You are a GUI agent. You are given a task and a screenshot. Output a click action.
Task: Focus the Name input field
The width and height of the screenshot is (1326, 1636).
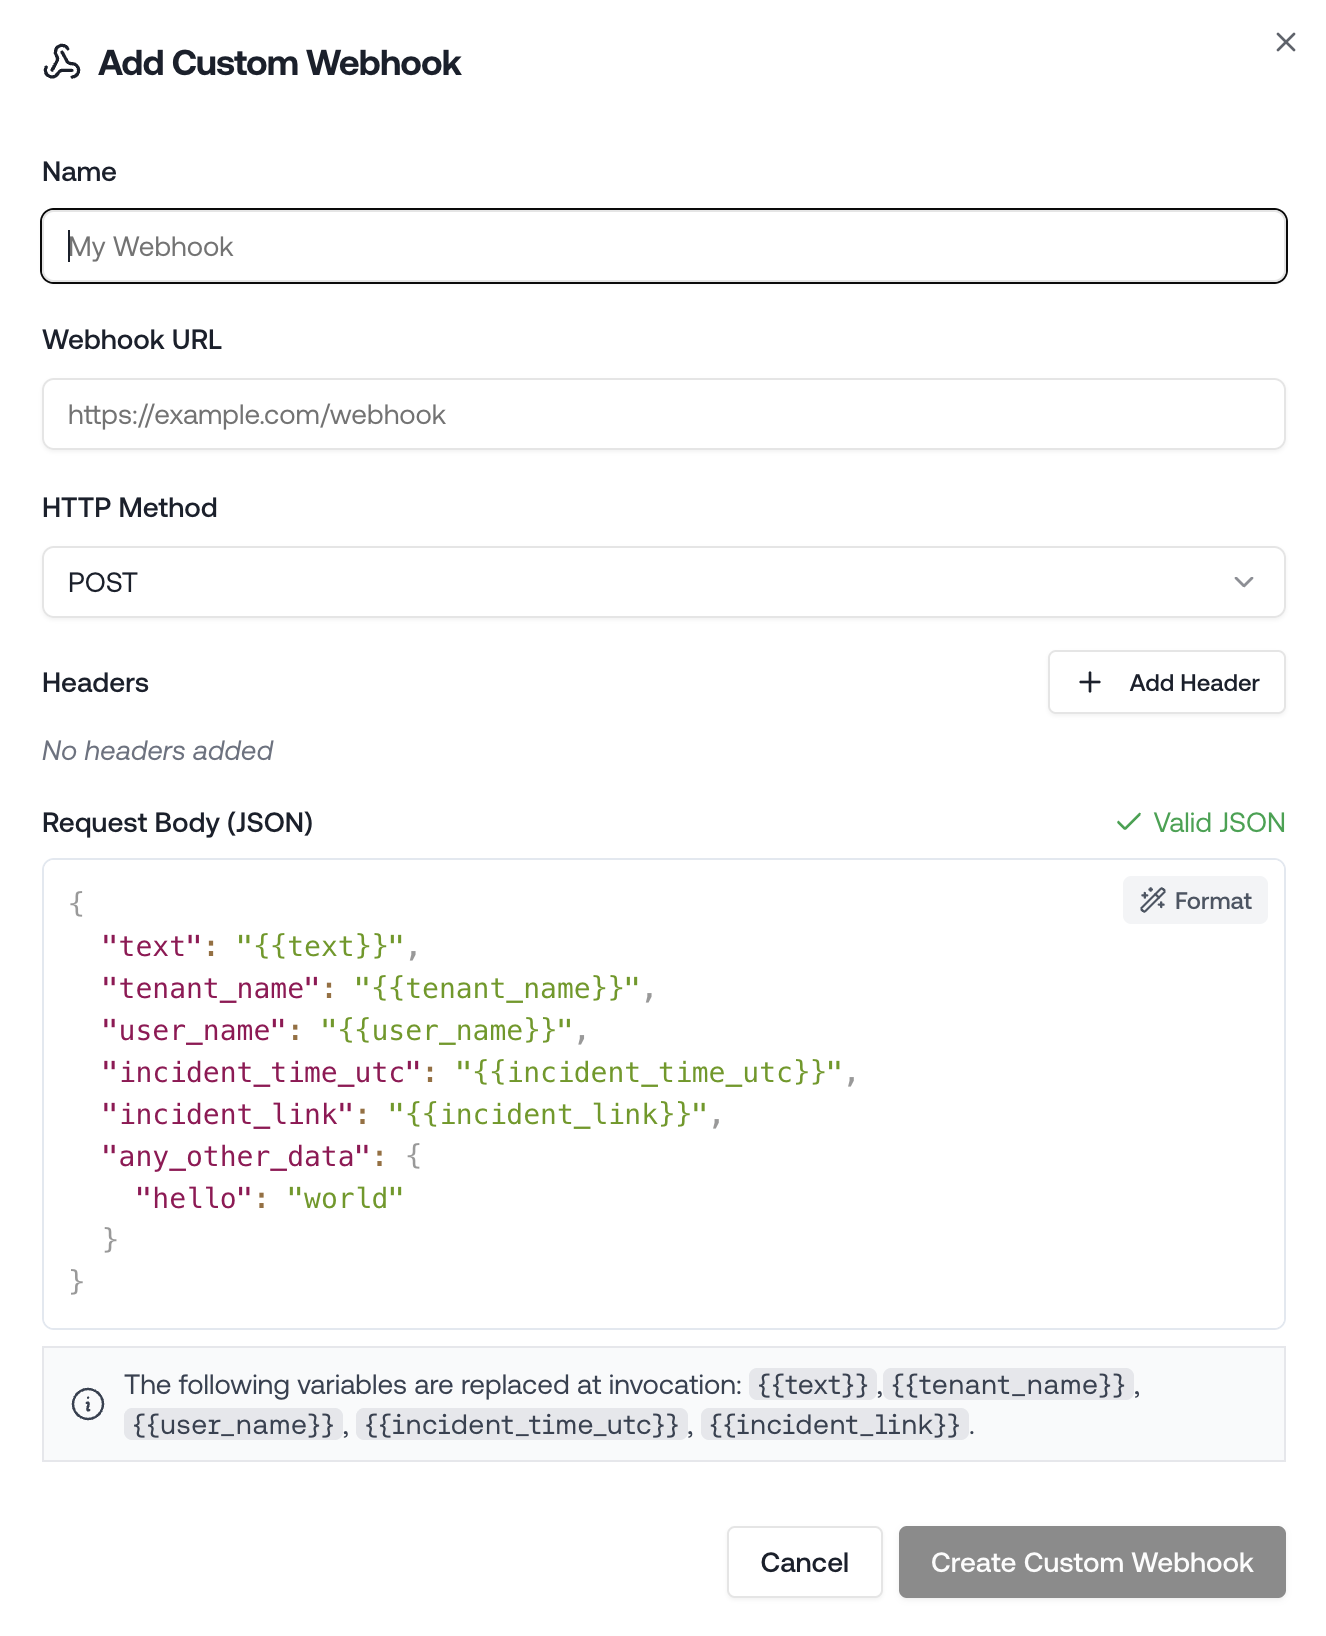(664, 246)
